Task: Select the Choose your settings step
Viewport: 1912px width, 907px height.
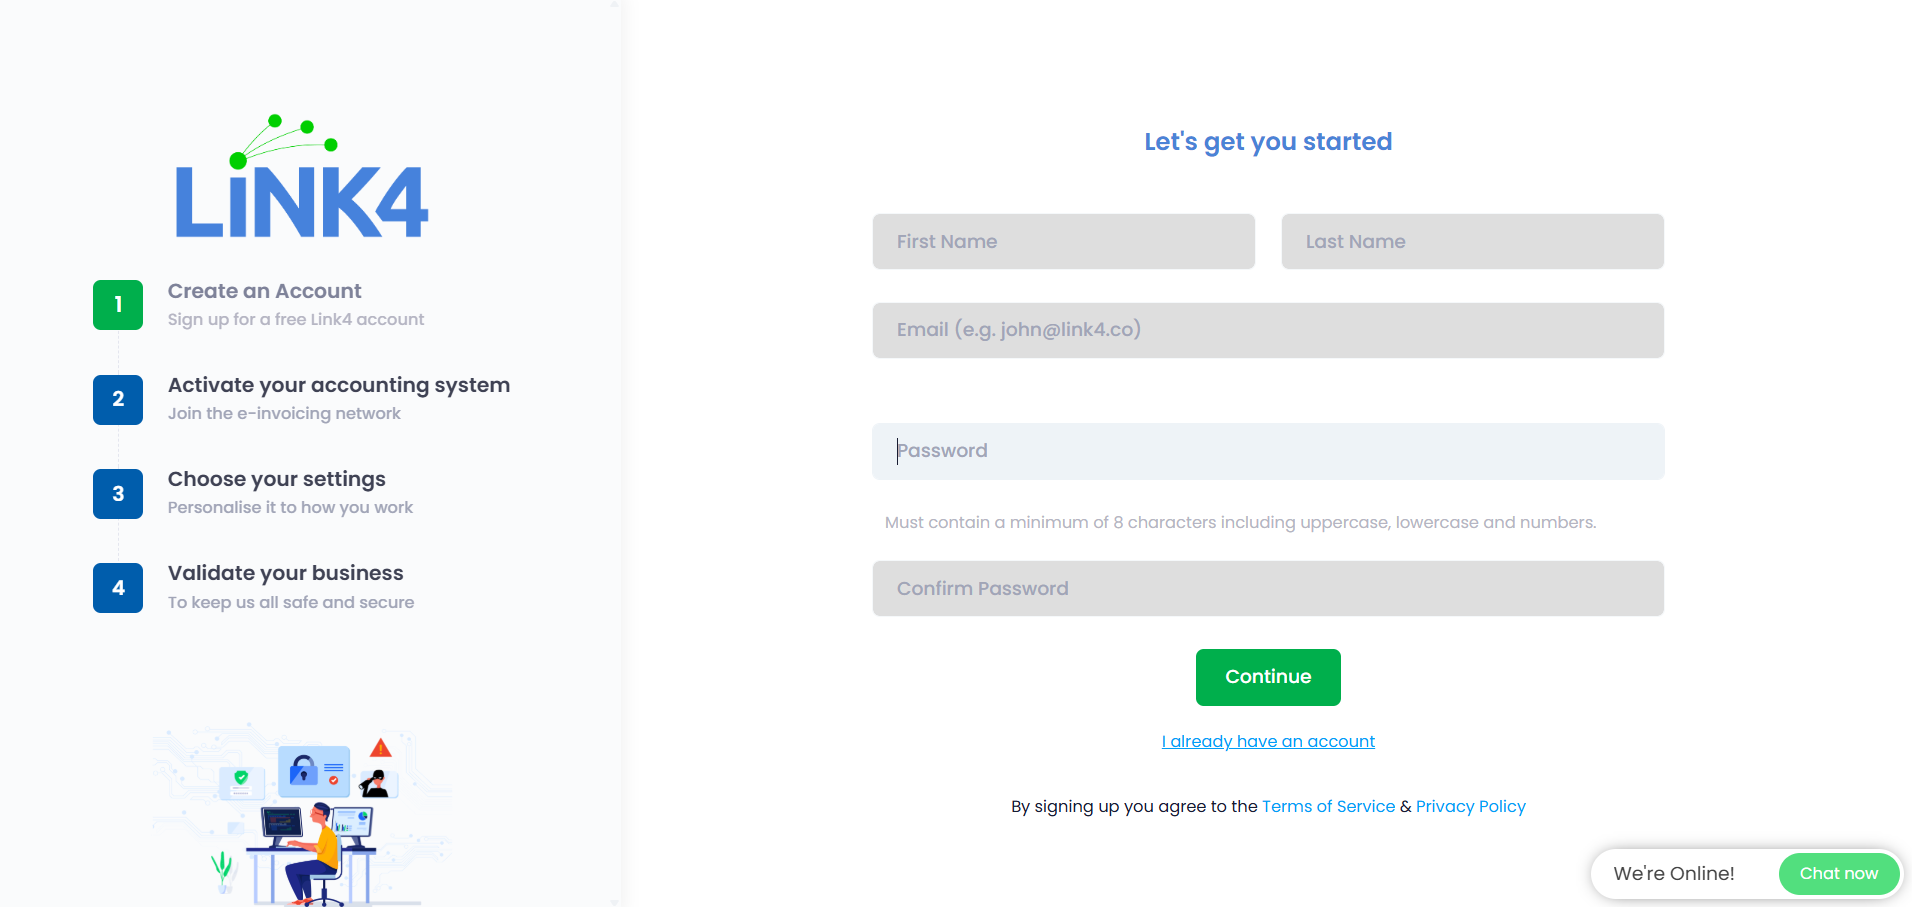Action: [276, 479]
